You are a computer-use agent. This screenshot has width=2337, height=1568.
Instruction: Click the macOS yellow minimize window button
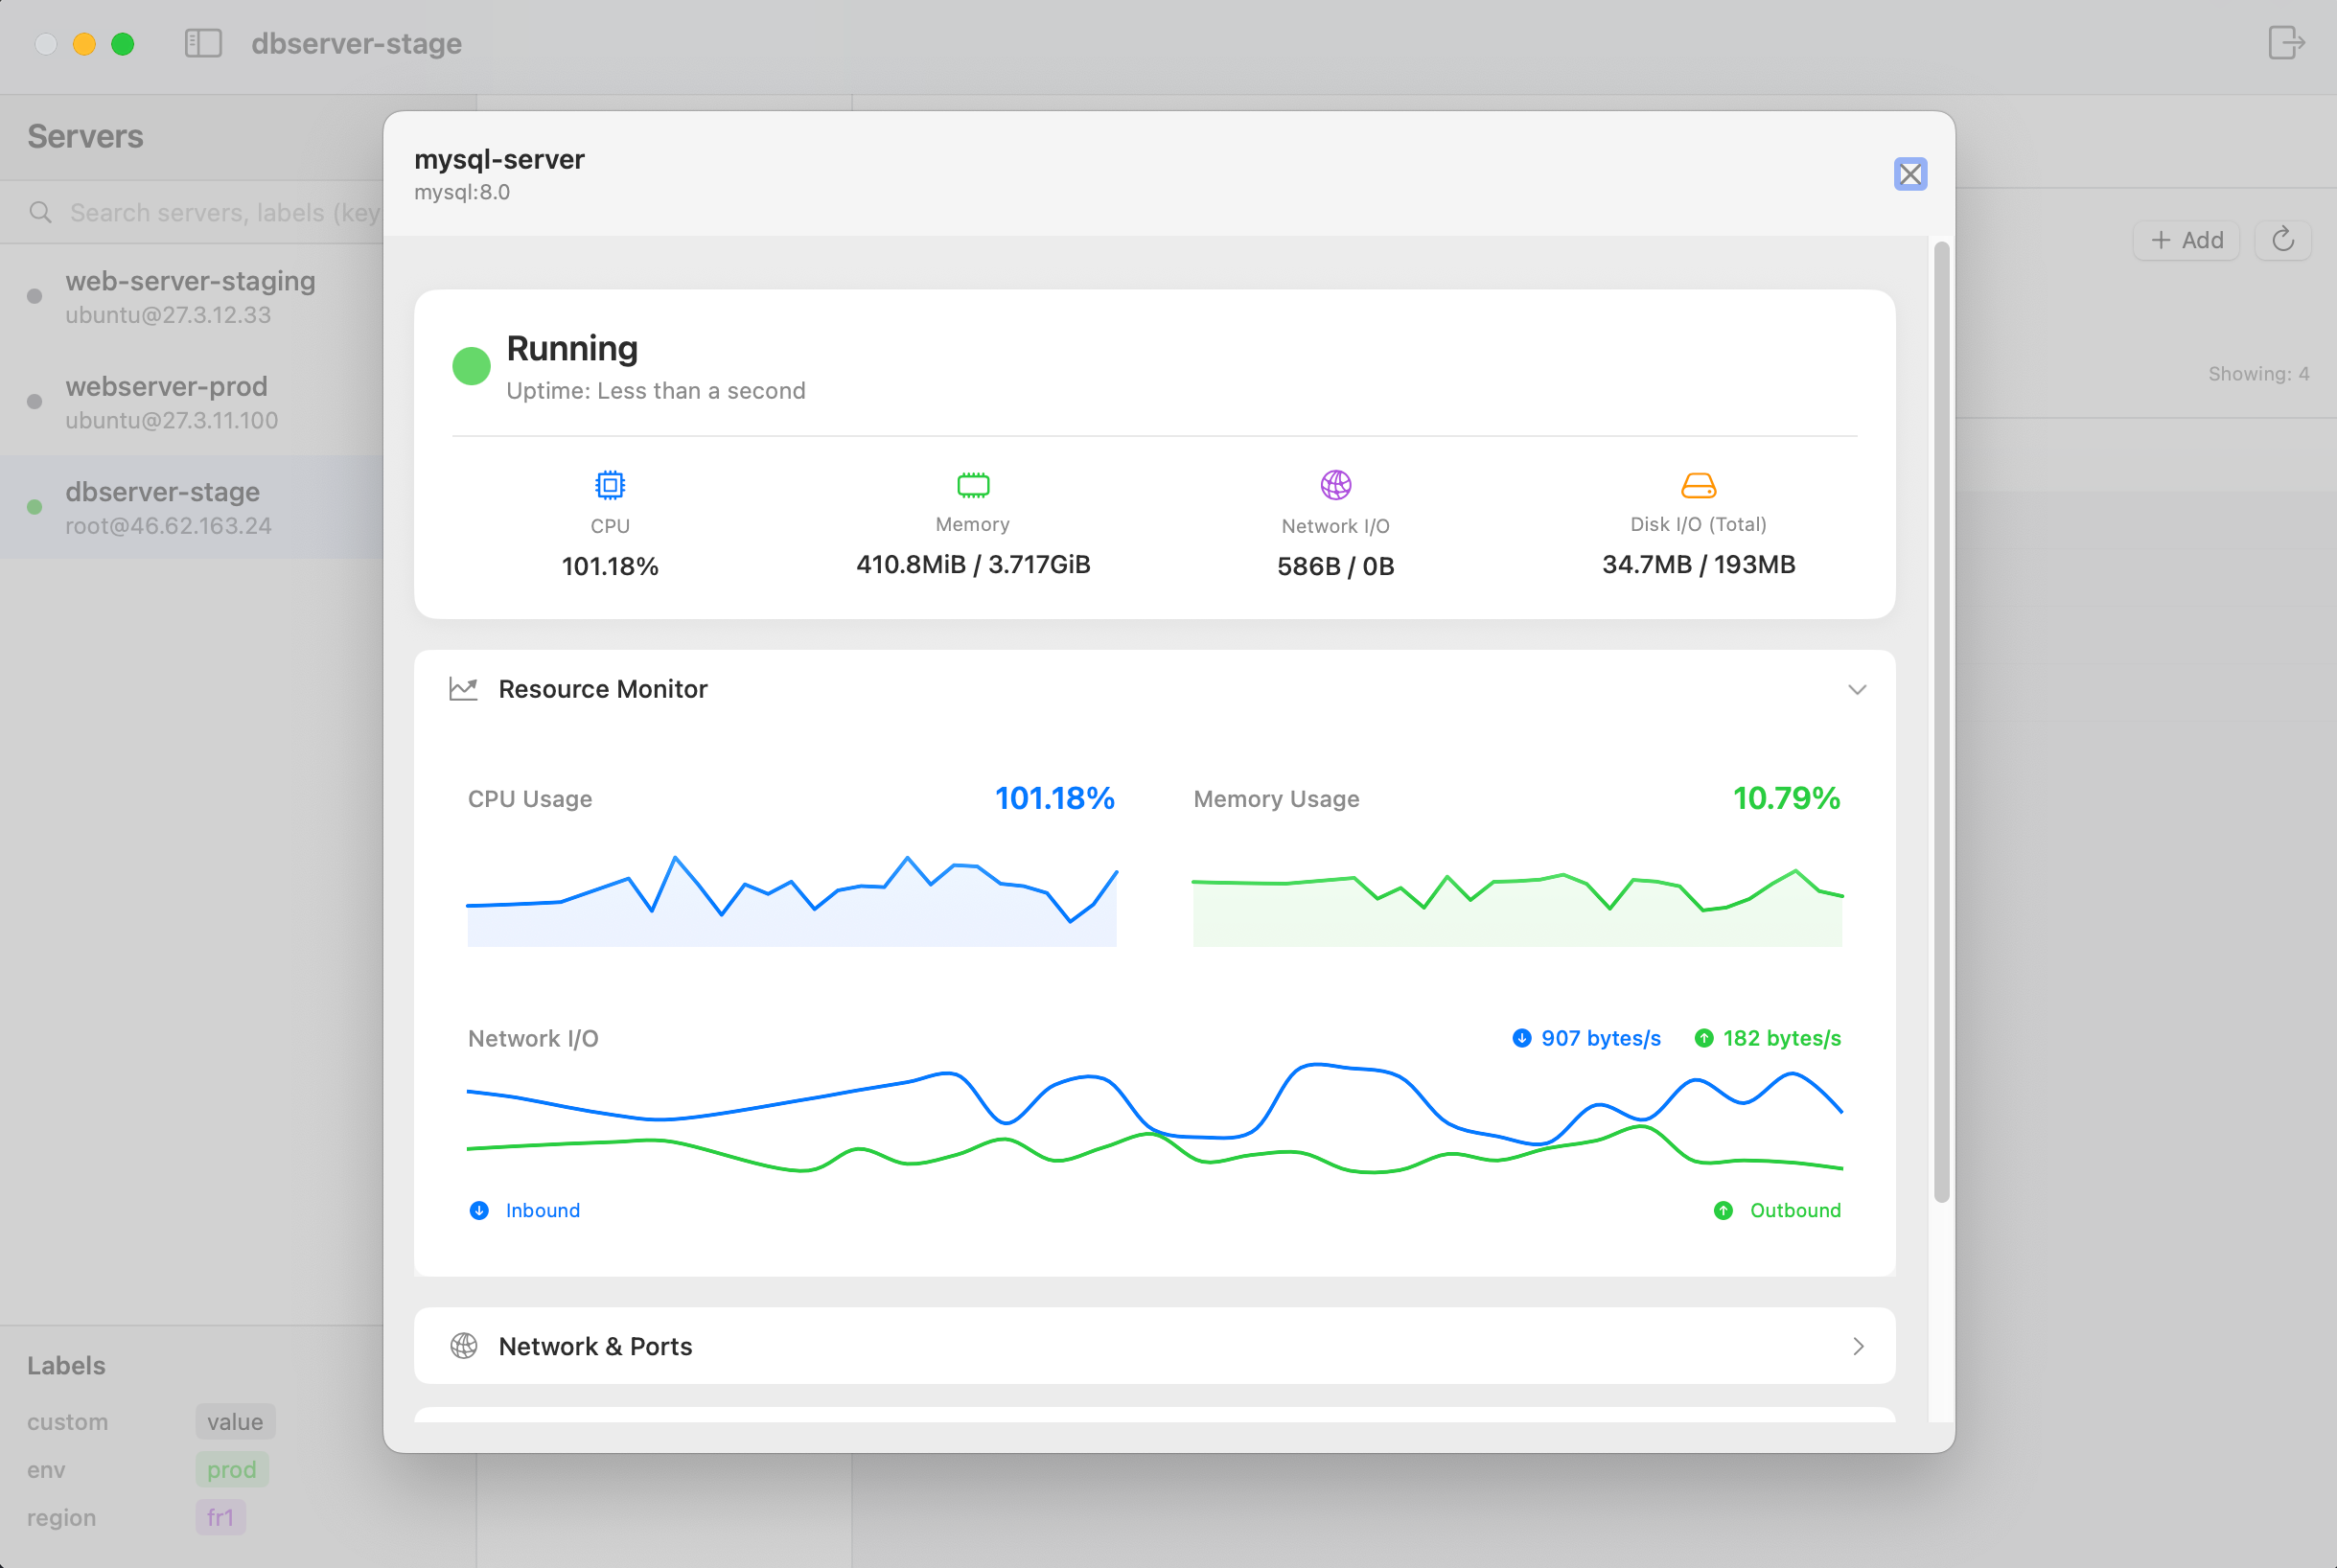coord(84,44)
